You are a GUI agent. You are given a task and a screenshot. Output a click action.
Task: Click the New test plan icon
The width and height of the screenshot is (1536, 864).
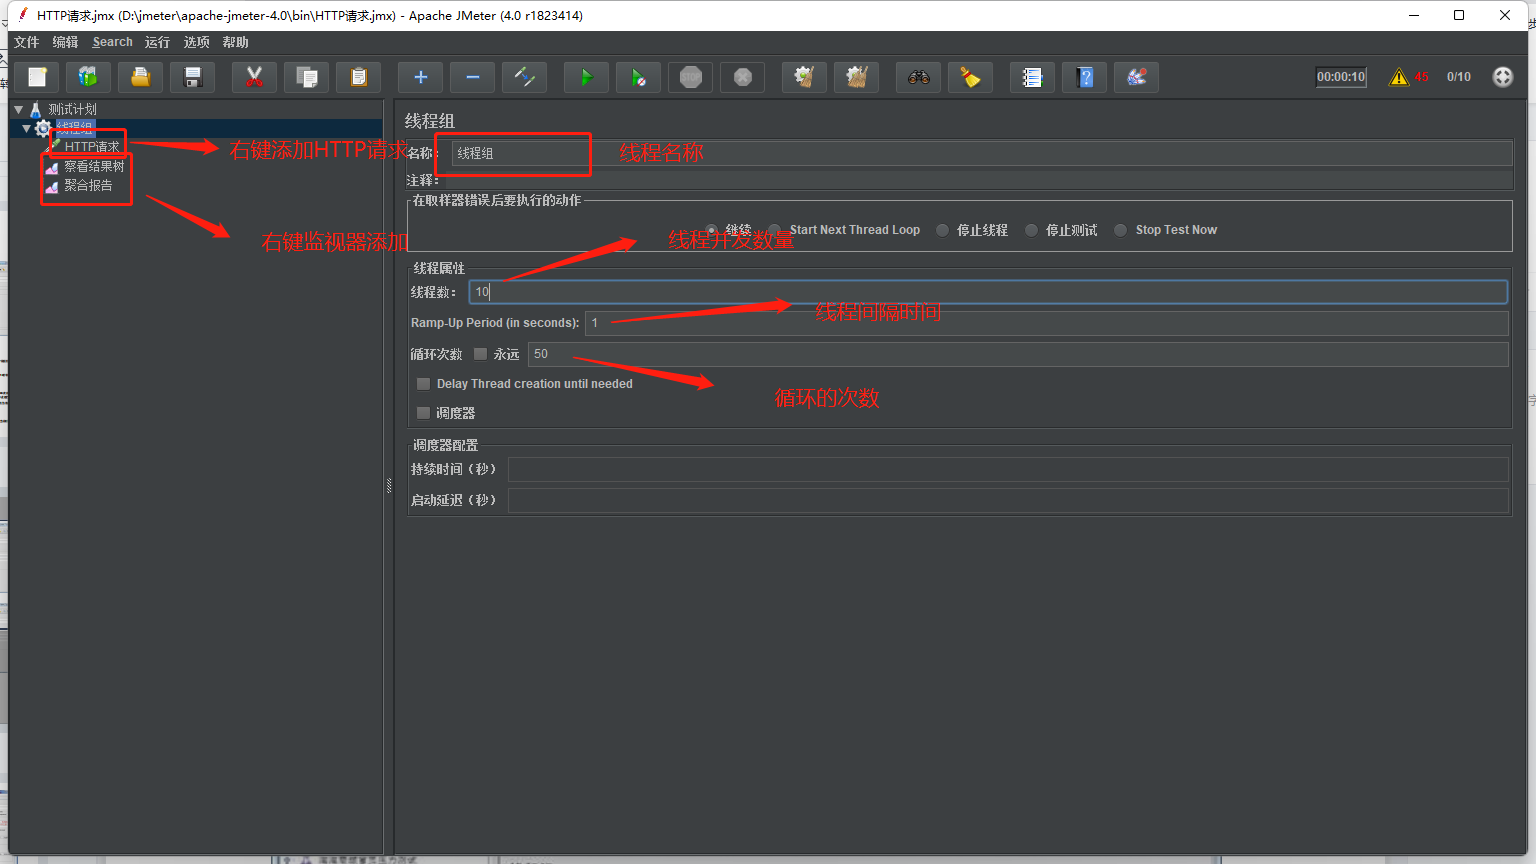(x=37, y=77)
